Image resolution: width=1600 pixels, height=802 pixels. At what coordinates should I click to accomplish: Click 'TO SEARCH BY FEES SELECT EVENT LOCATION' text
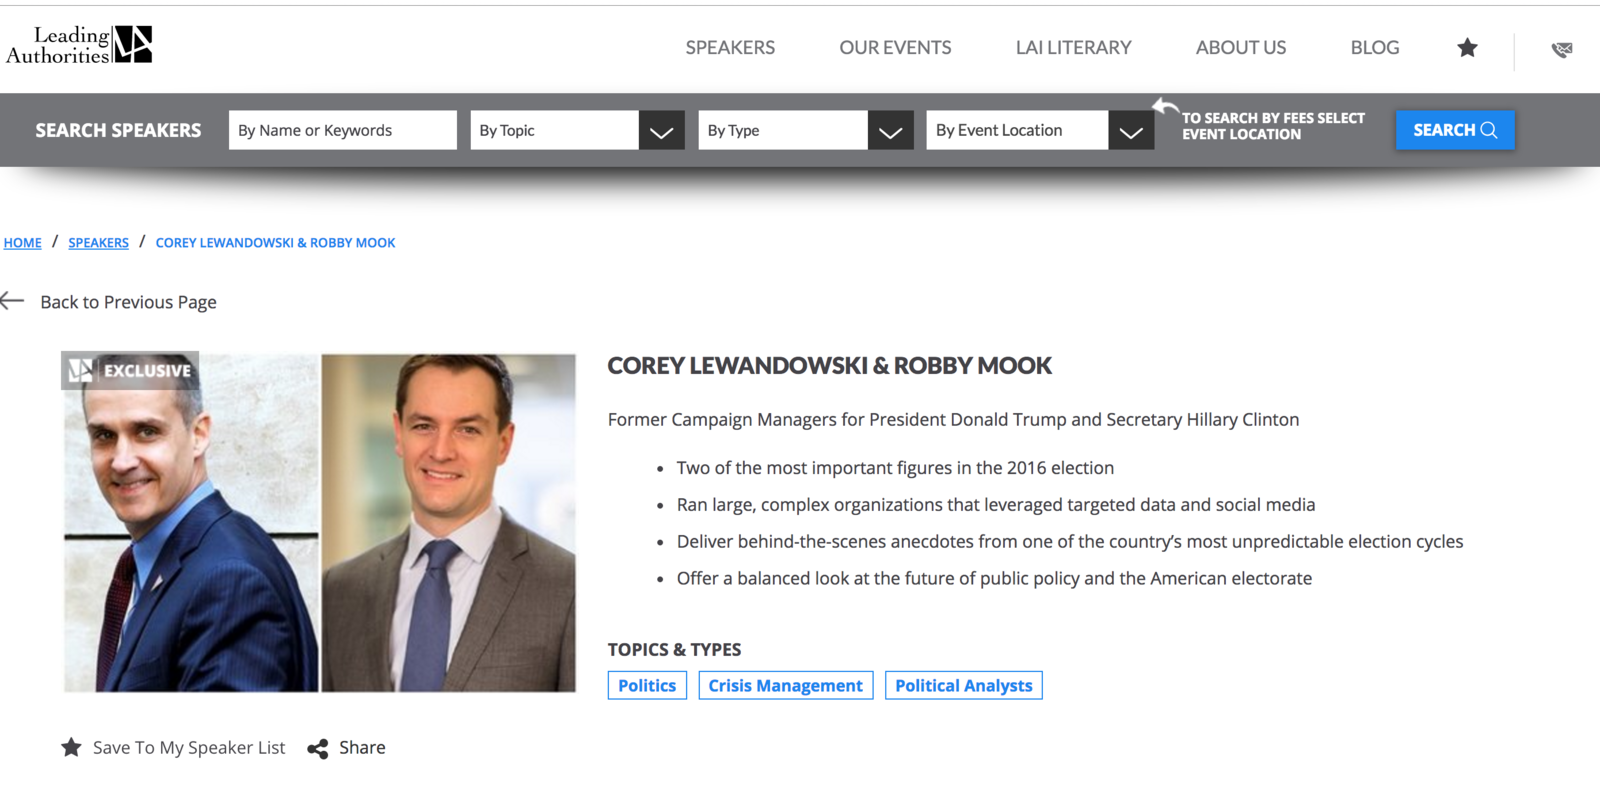[x=1273, y=126]
